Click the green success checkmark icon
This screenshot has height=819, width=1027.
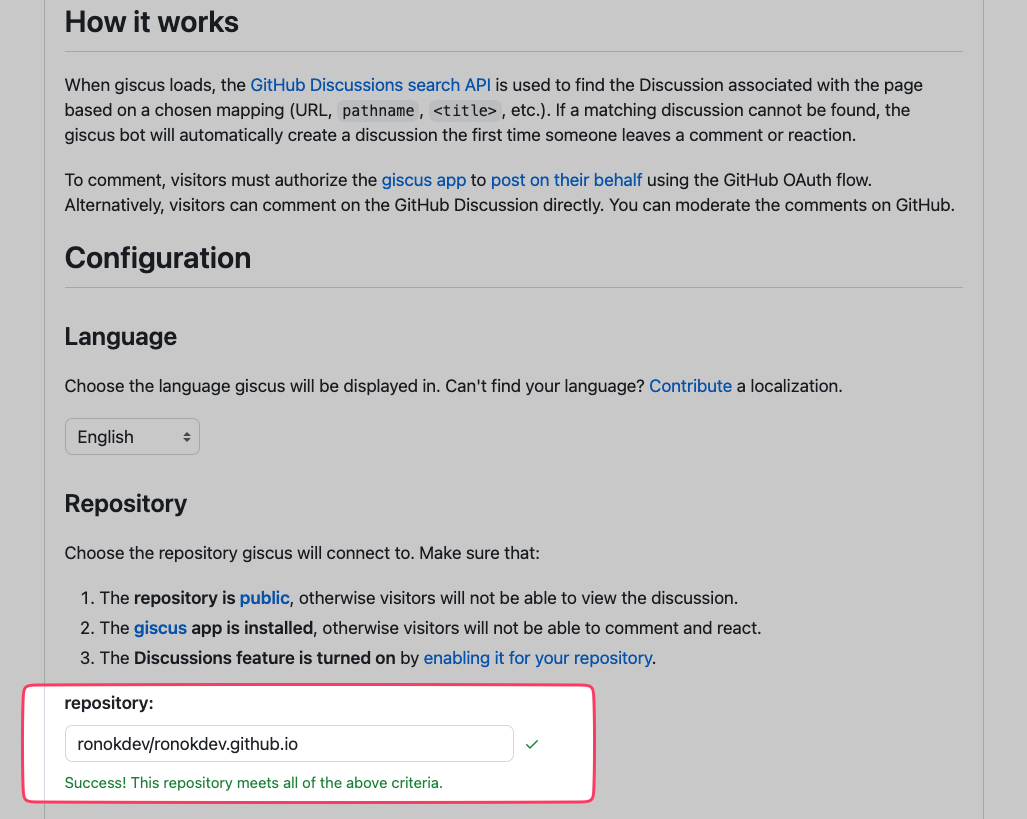pos(532,744)
